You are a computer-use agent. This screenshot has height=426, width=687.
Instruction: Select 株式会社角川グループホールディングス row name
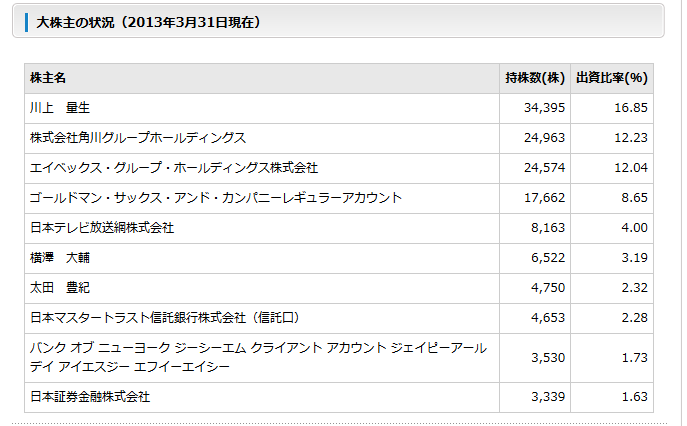(x=138, y=138)
